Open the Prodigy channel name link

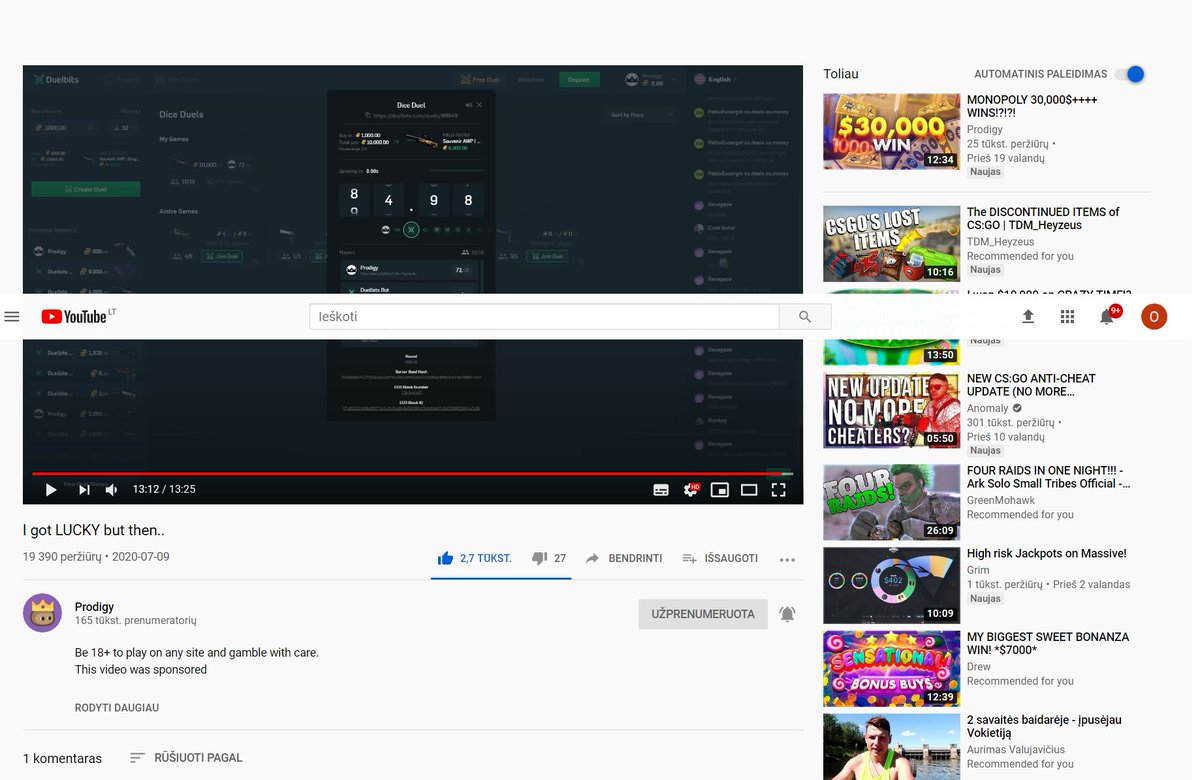point(95,607)
